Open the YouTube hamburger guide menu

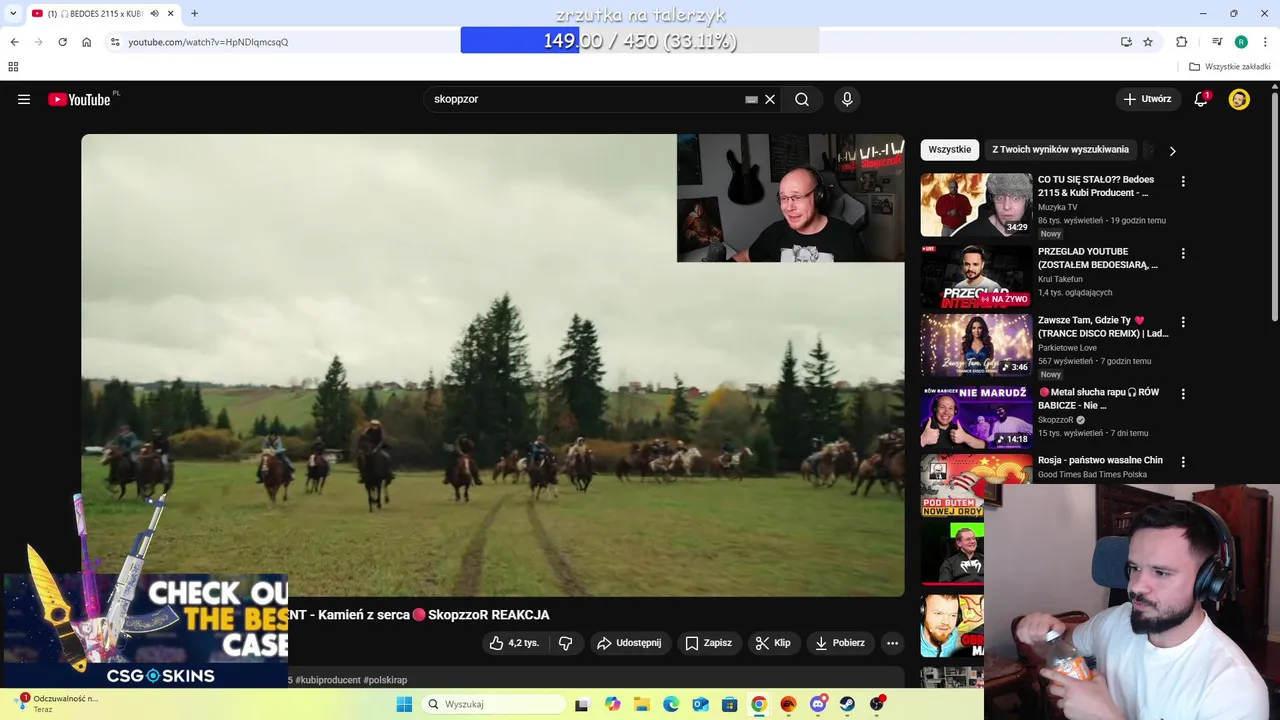(24, 99)
